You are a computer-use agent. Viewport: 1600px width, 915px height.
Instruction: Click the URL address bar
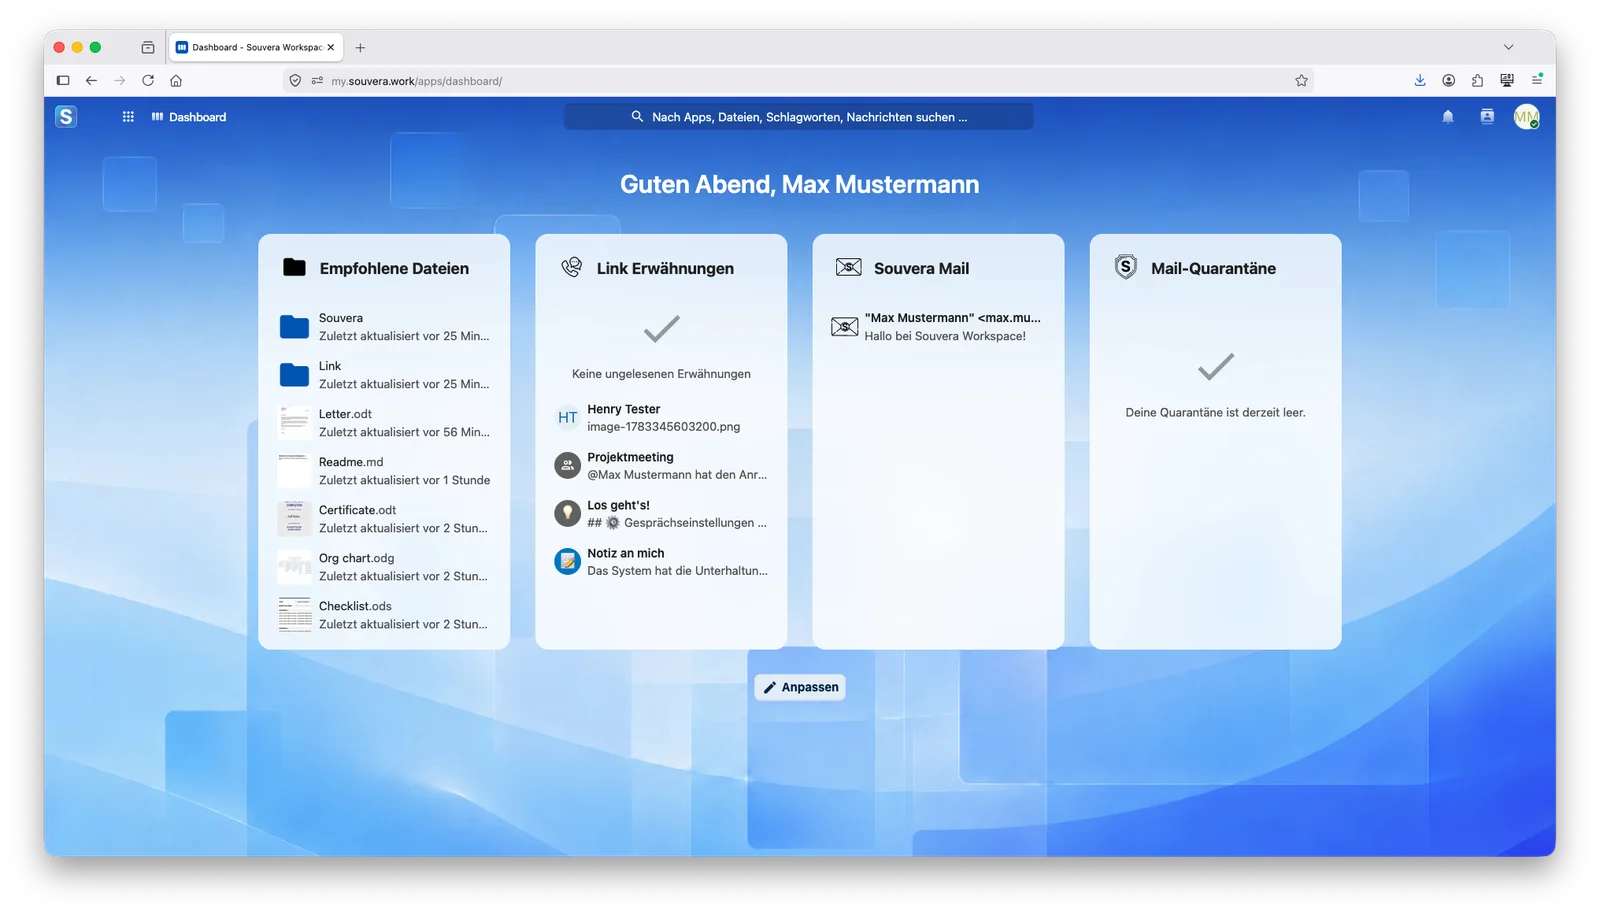(798, 81)
